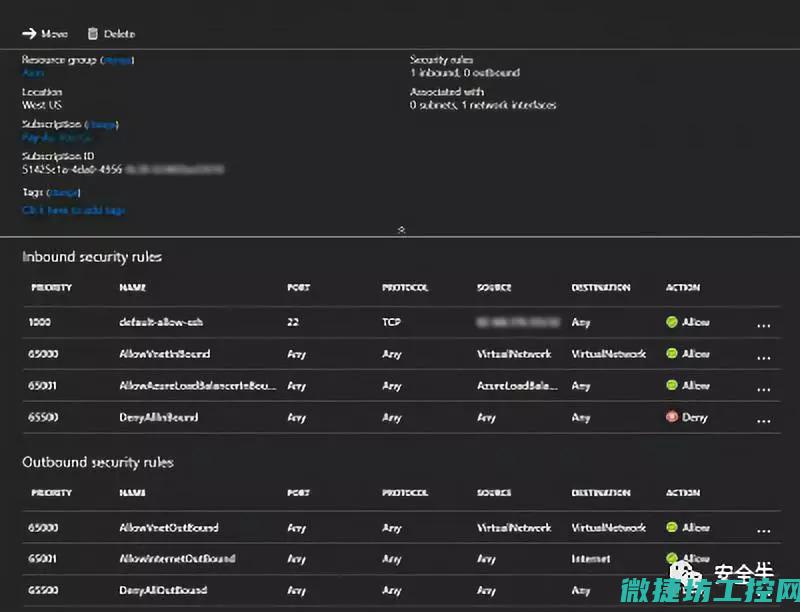Click AzureLoadBala... source cell
The height and width of the screenshot is (612, 800).
tap(517, 386)
